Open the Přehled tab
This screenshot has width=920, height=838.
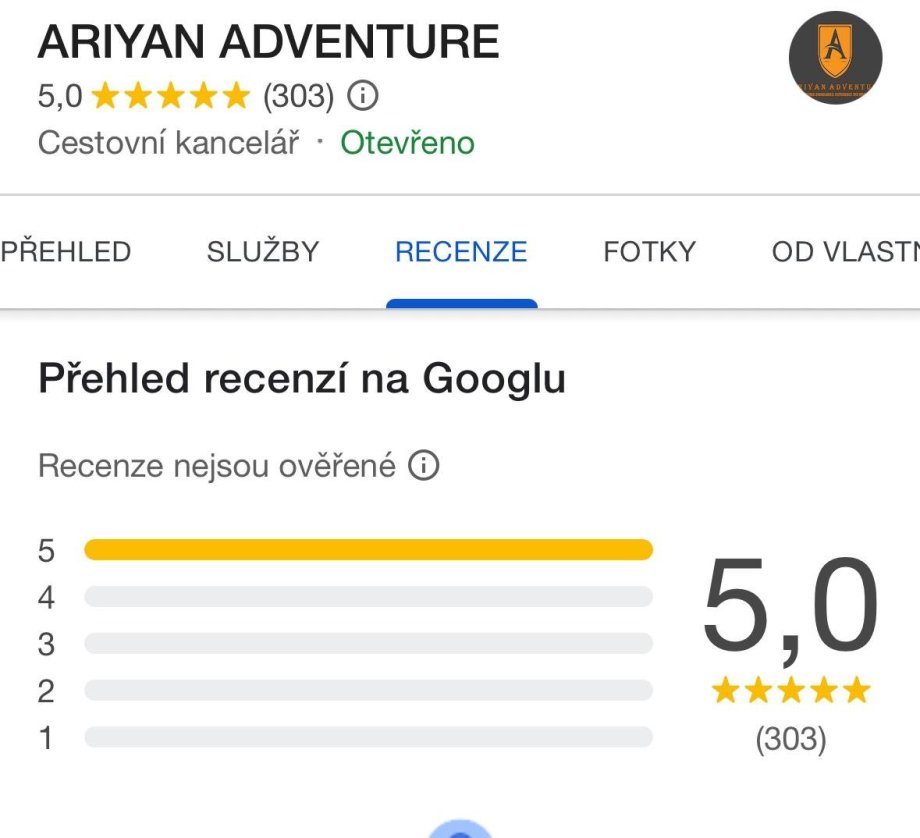click(65, 252)
